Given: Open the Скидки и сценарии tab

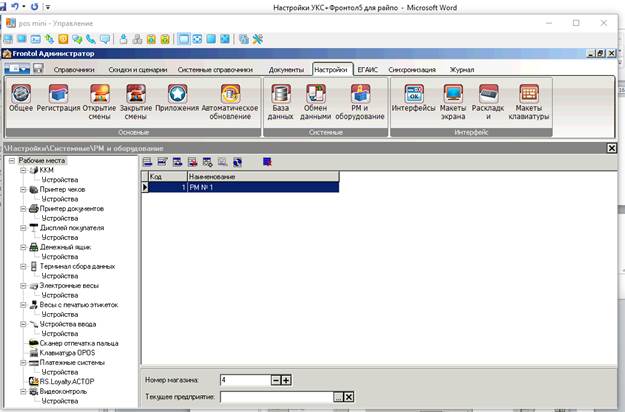Looking at the screenshot, I should 138,70.
